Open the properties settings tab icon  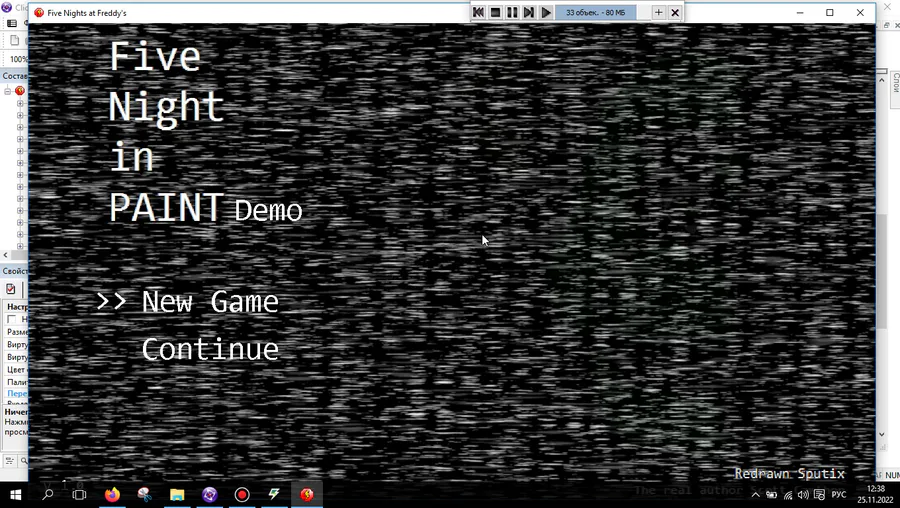click(x=10, y=289)
